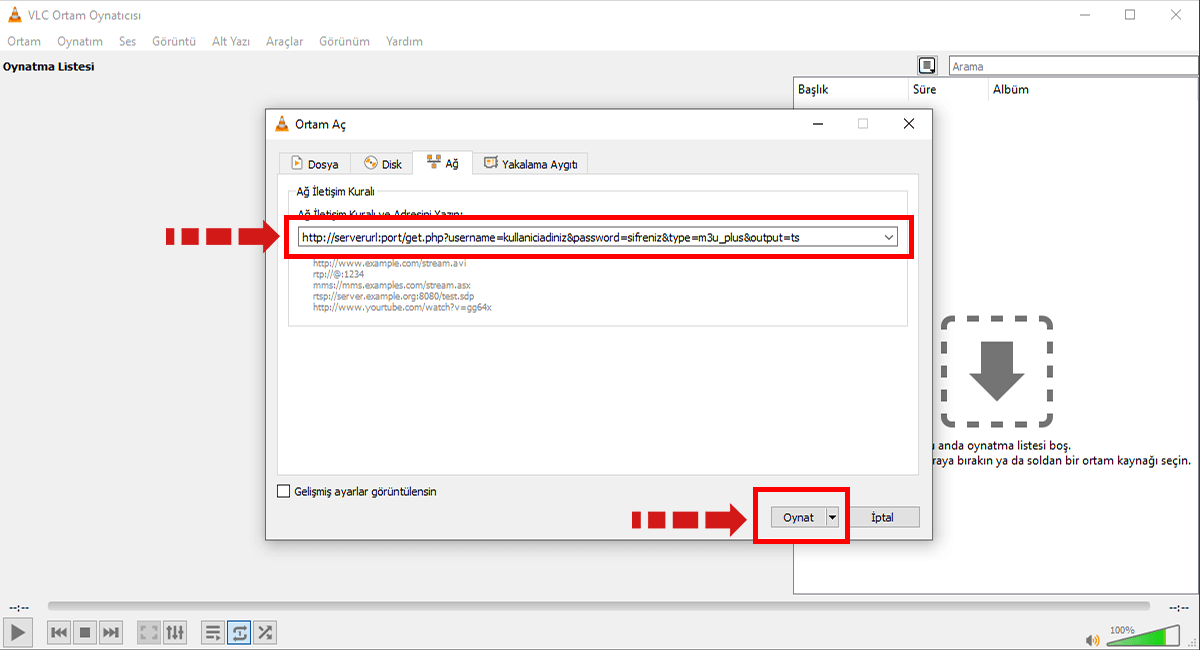Open the Alt Yazı menu

231,41
